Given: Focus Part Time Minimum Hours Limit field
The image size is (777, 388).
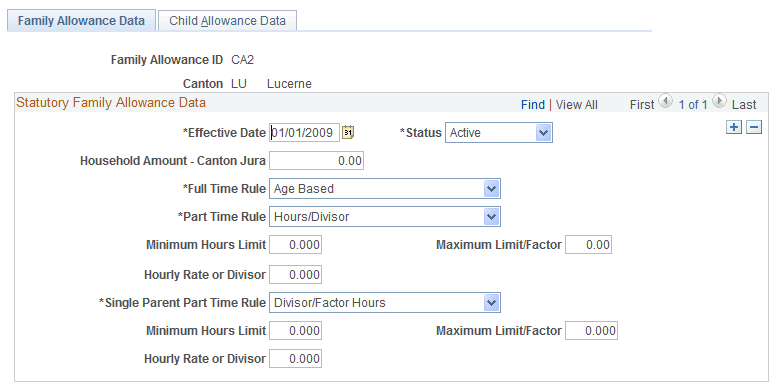Looking at the screenshot, I should 295,245.
